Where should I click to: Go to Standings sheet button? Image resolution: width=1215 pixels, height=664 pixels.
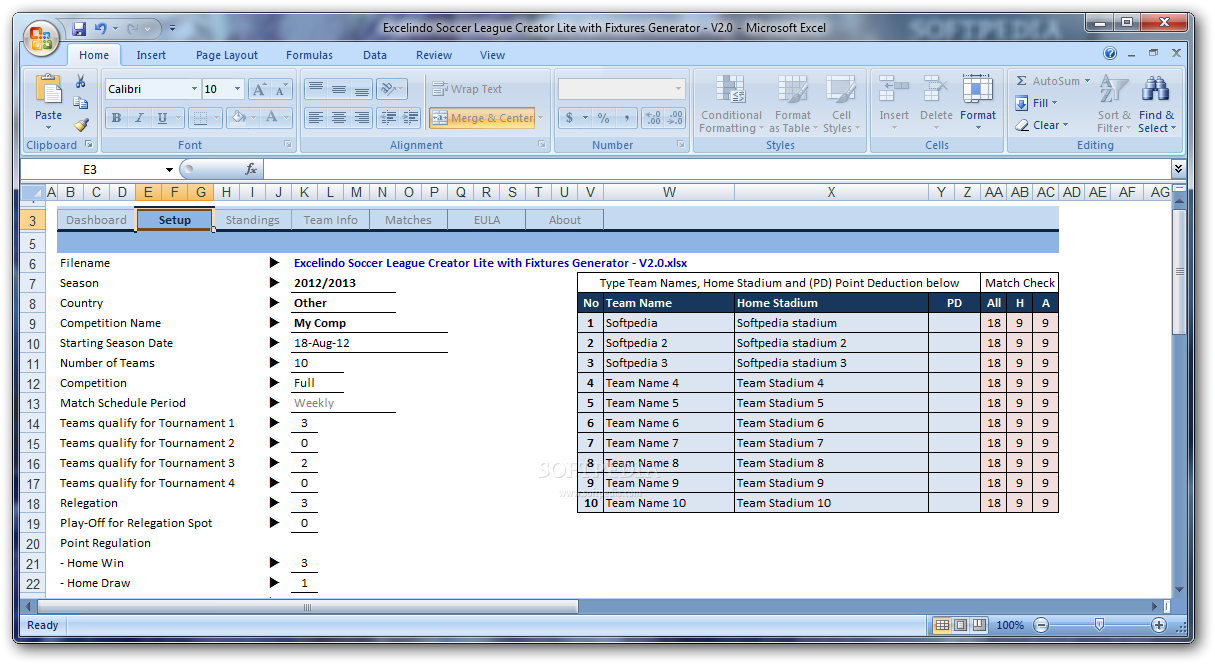tap(252, 220)
